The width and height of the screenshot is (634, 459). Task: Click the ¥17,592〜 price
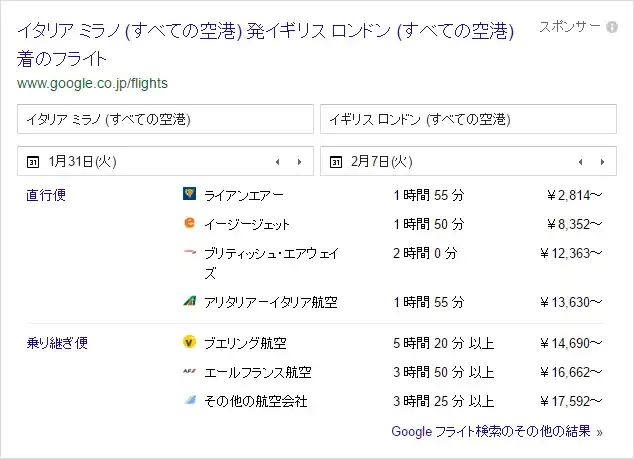point(571,402)
